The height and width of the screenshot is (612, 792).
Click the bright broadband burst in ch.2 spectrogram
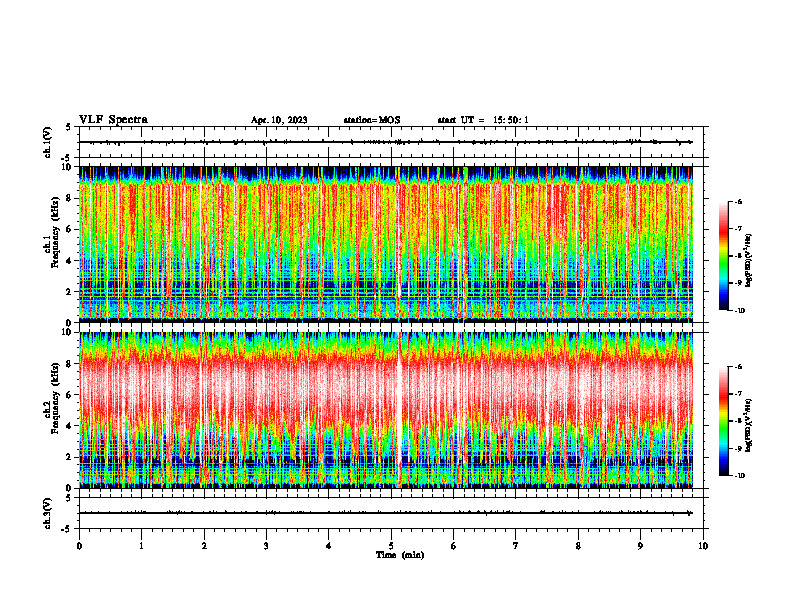(400, 410)
